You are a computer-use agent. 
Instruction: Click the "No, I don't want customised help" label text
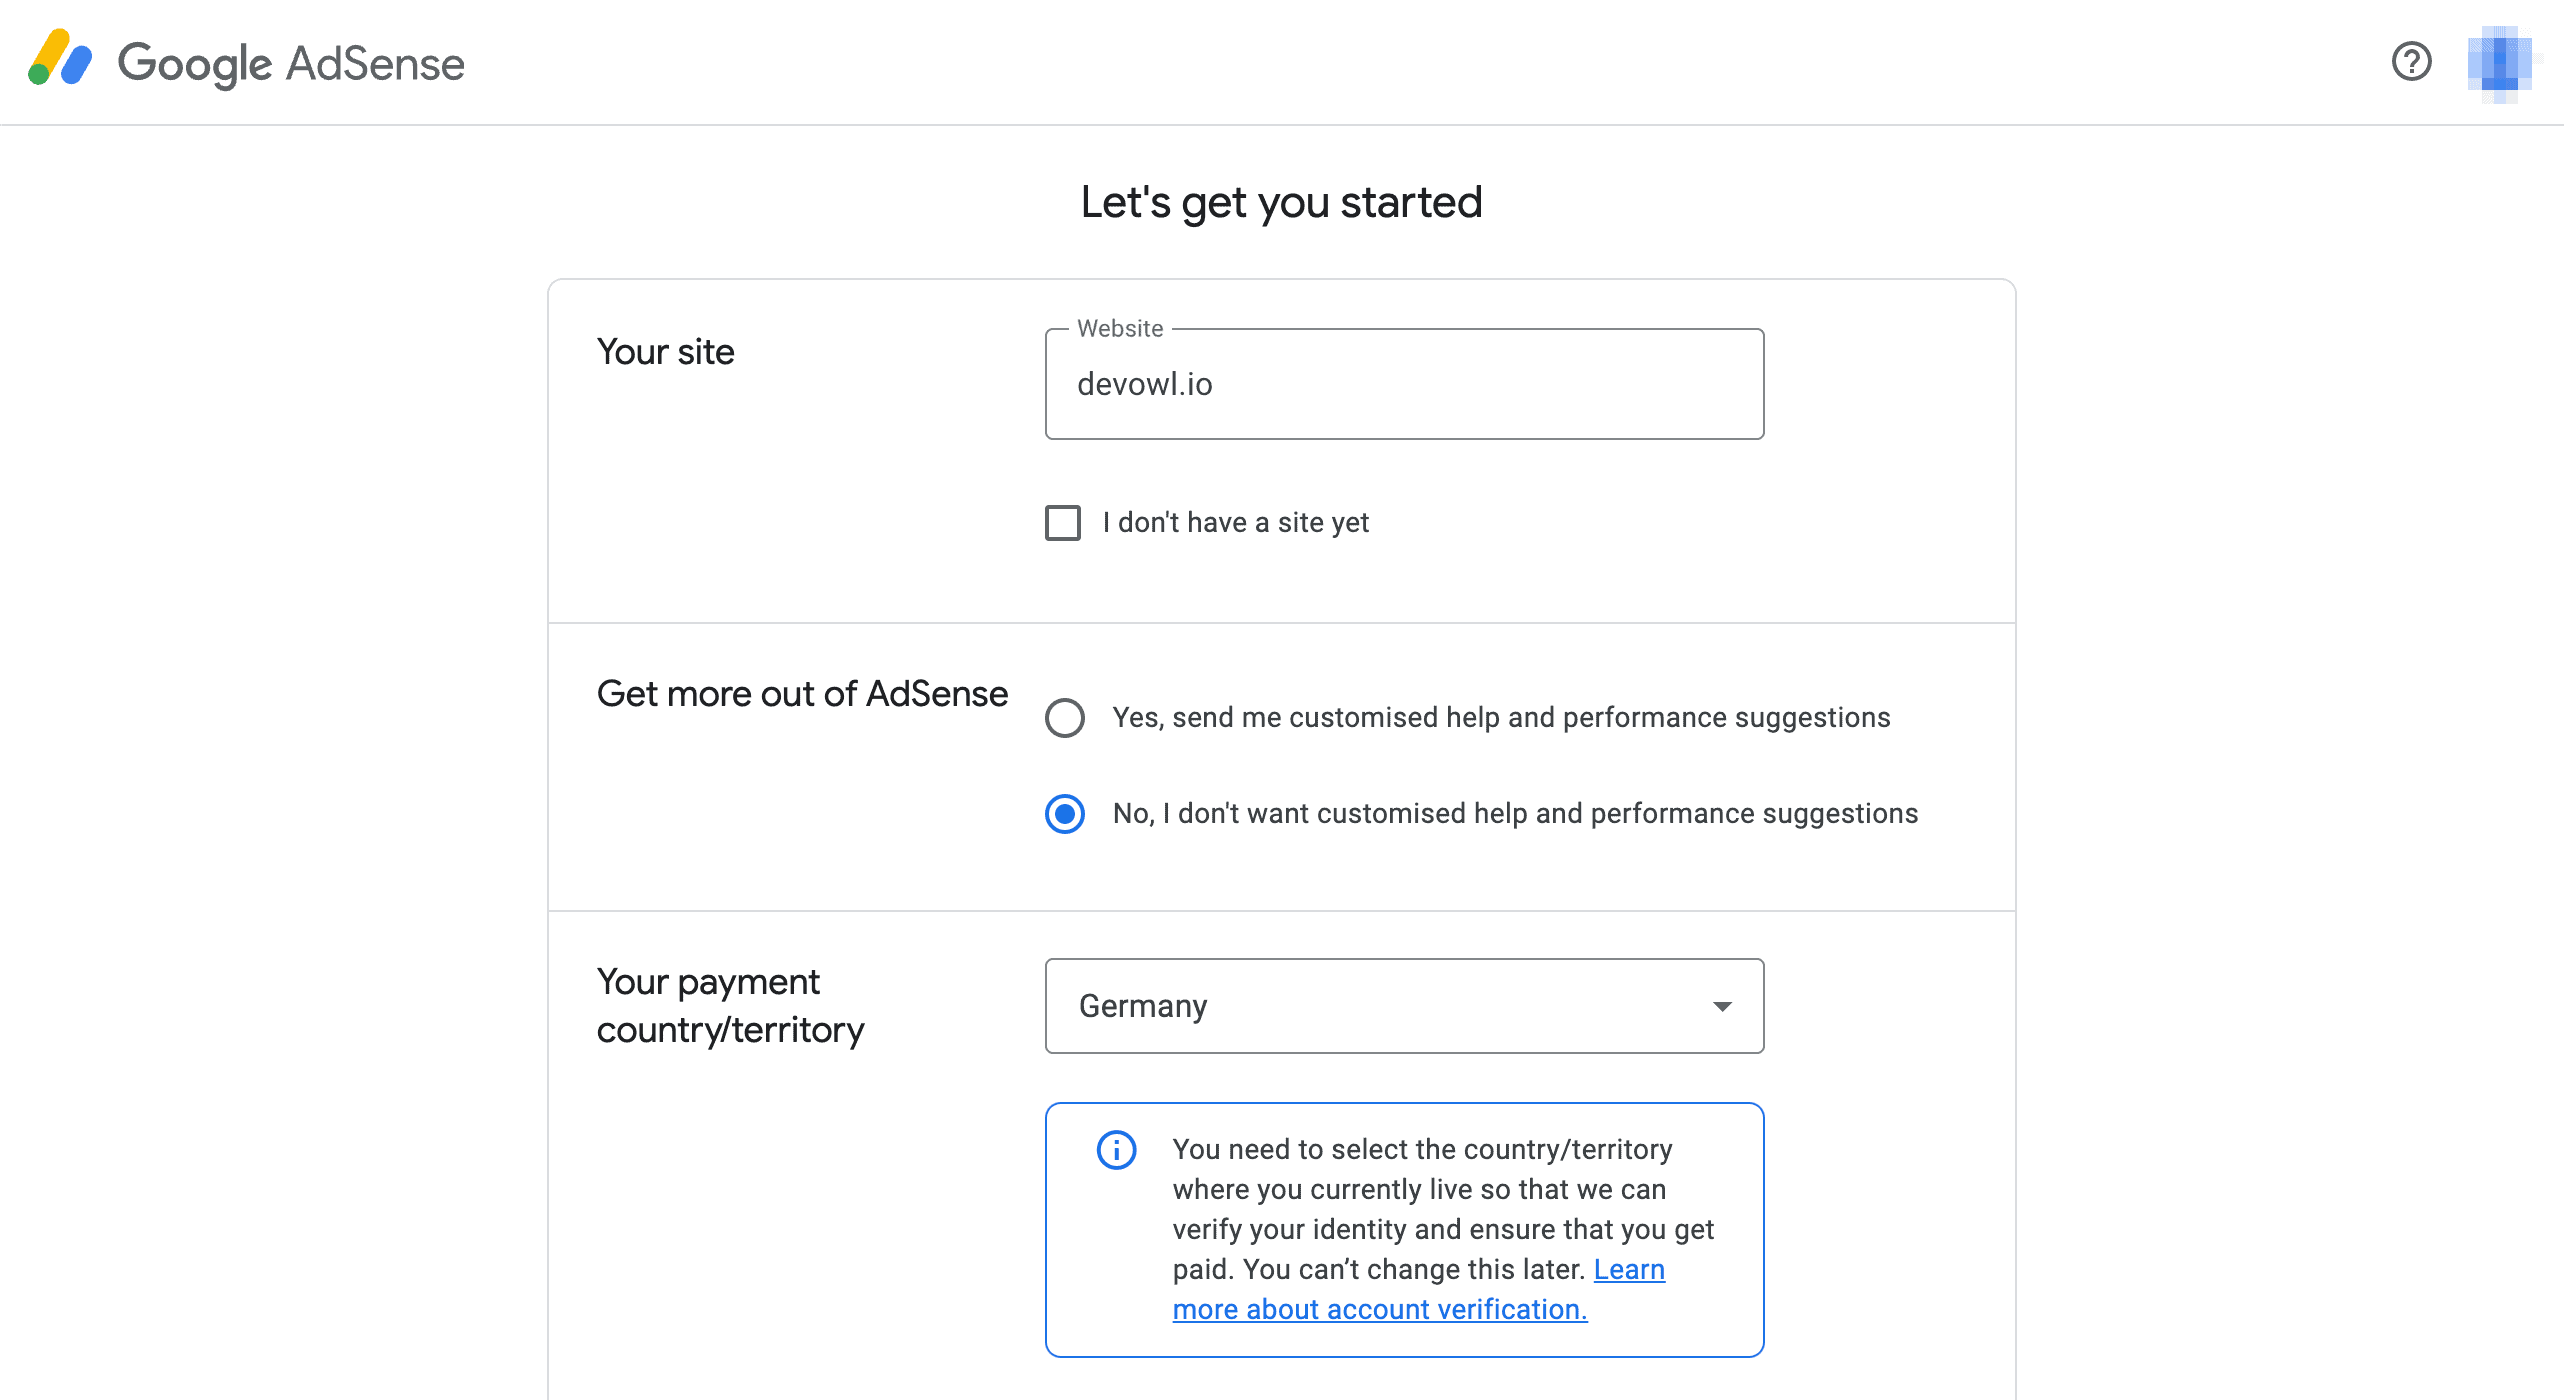[x=1515, y=814]
